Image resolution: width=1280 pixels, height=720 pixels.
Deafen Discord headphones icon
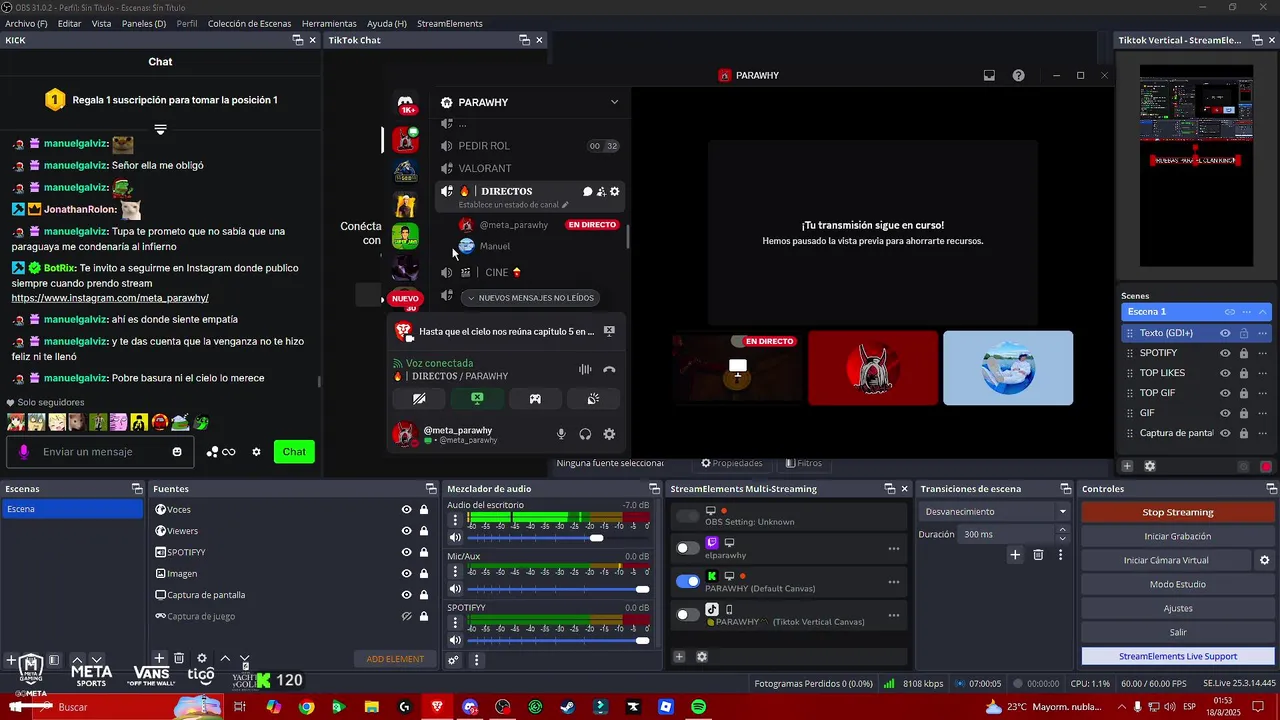585,434
